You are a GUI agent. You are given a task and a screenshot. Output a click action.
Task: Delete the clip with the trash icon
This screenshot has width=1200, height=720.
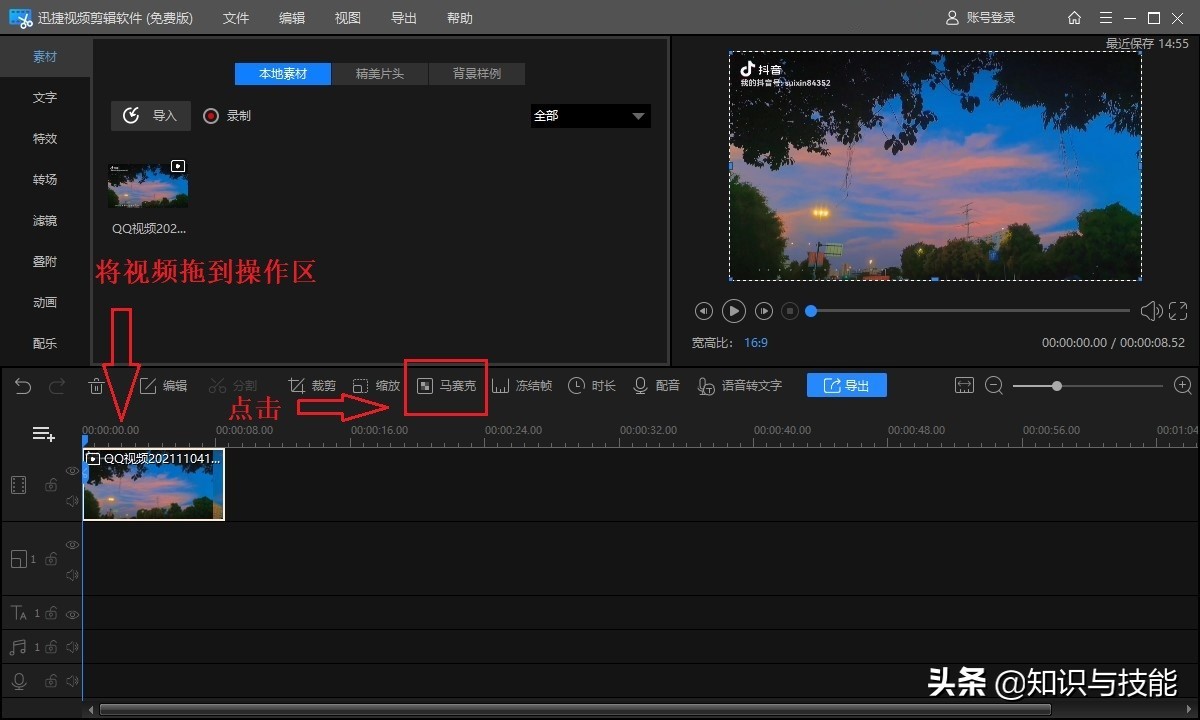click(96, 386)
